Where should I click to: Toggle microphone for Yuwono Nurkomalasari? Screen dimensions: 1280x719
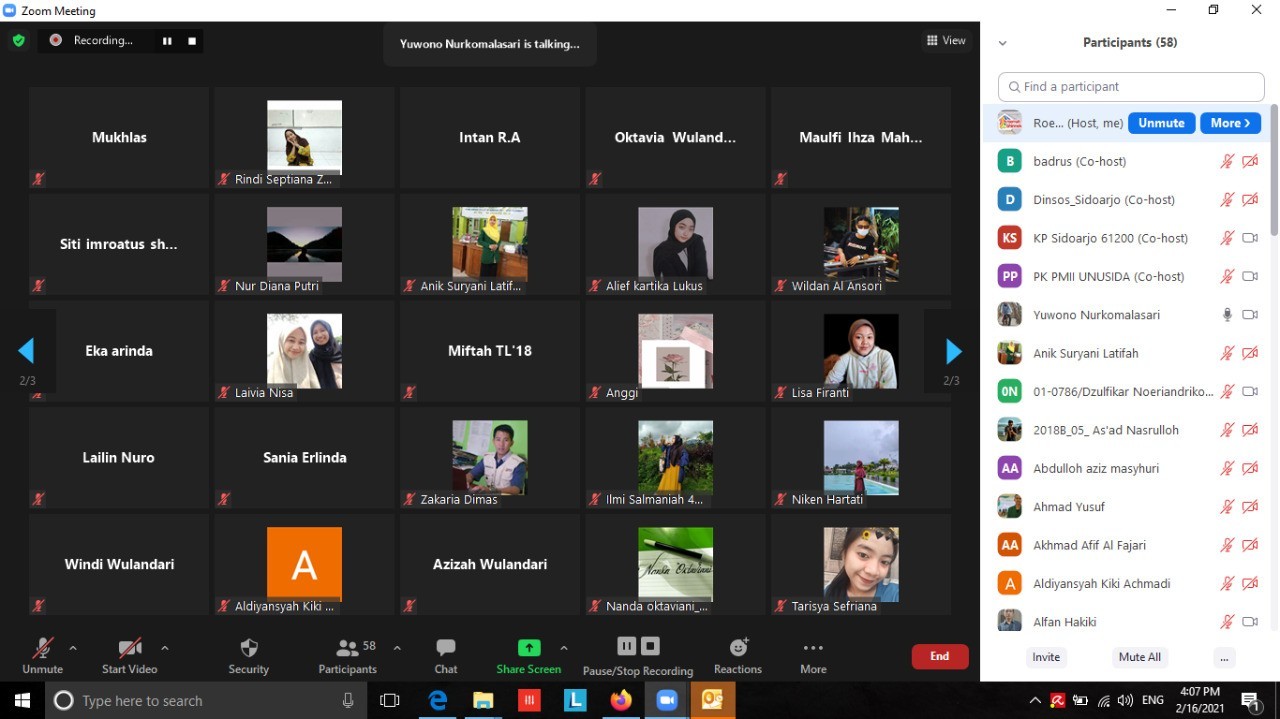[x=1227, y=315]
